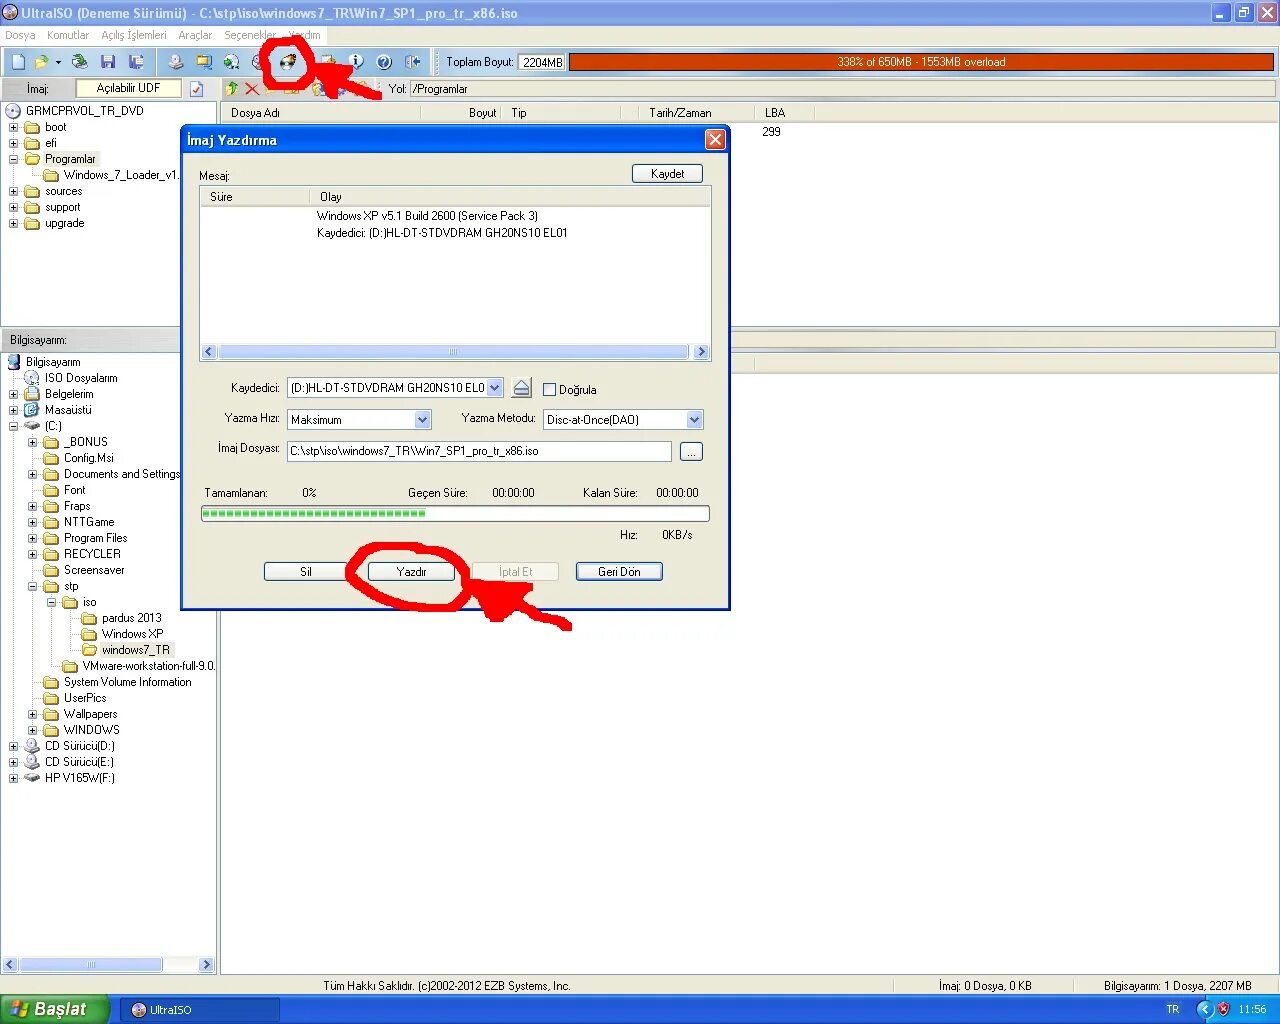Open the help question mark toolbar icon
Image resolution: width=1280 pixels, height=1024 pixels.
384,62
